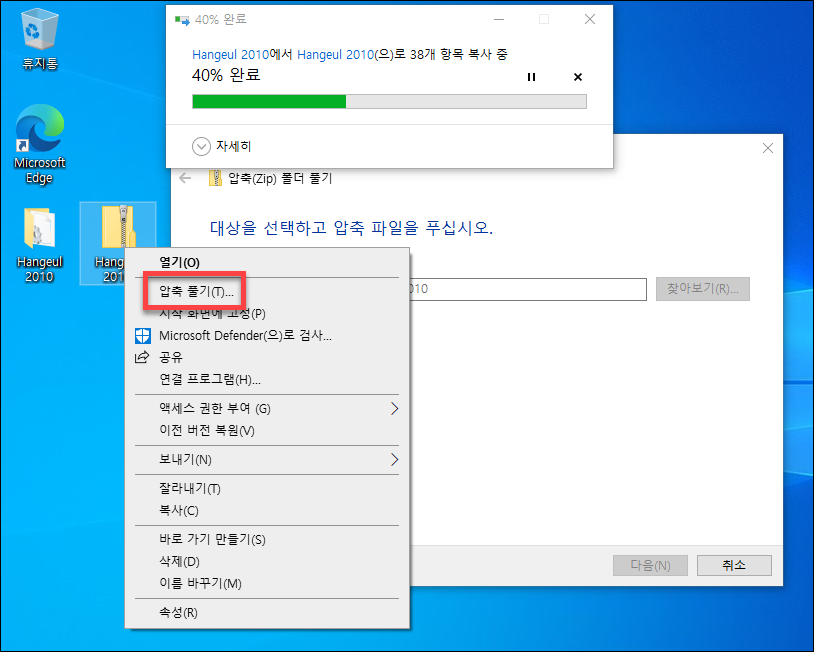Choose 잘라내기(T) from the context menu
This screenshot has height=652, width=814.
pyautogui.click(x=267, y=488)
